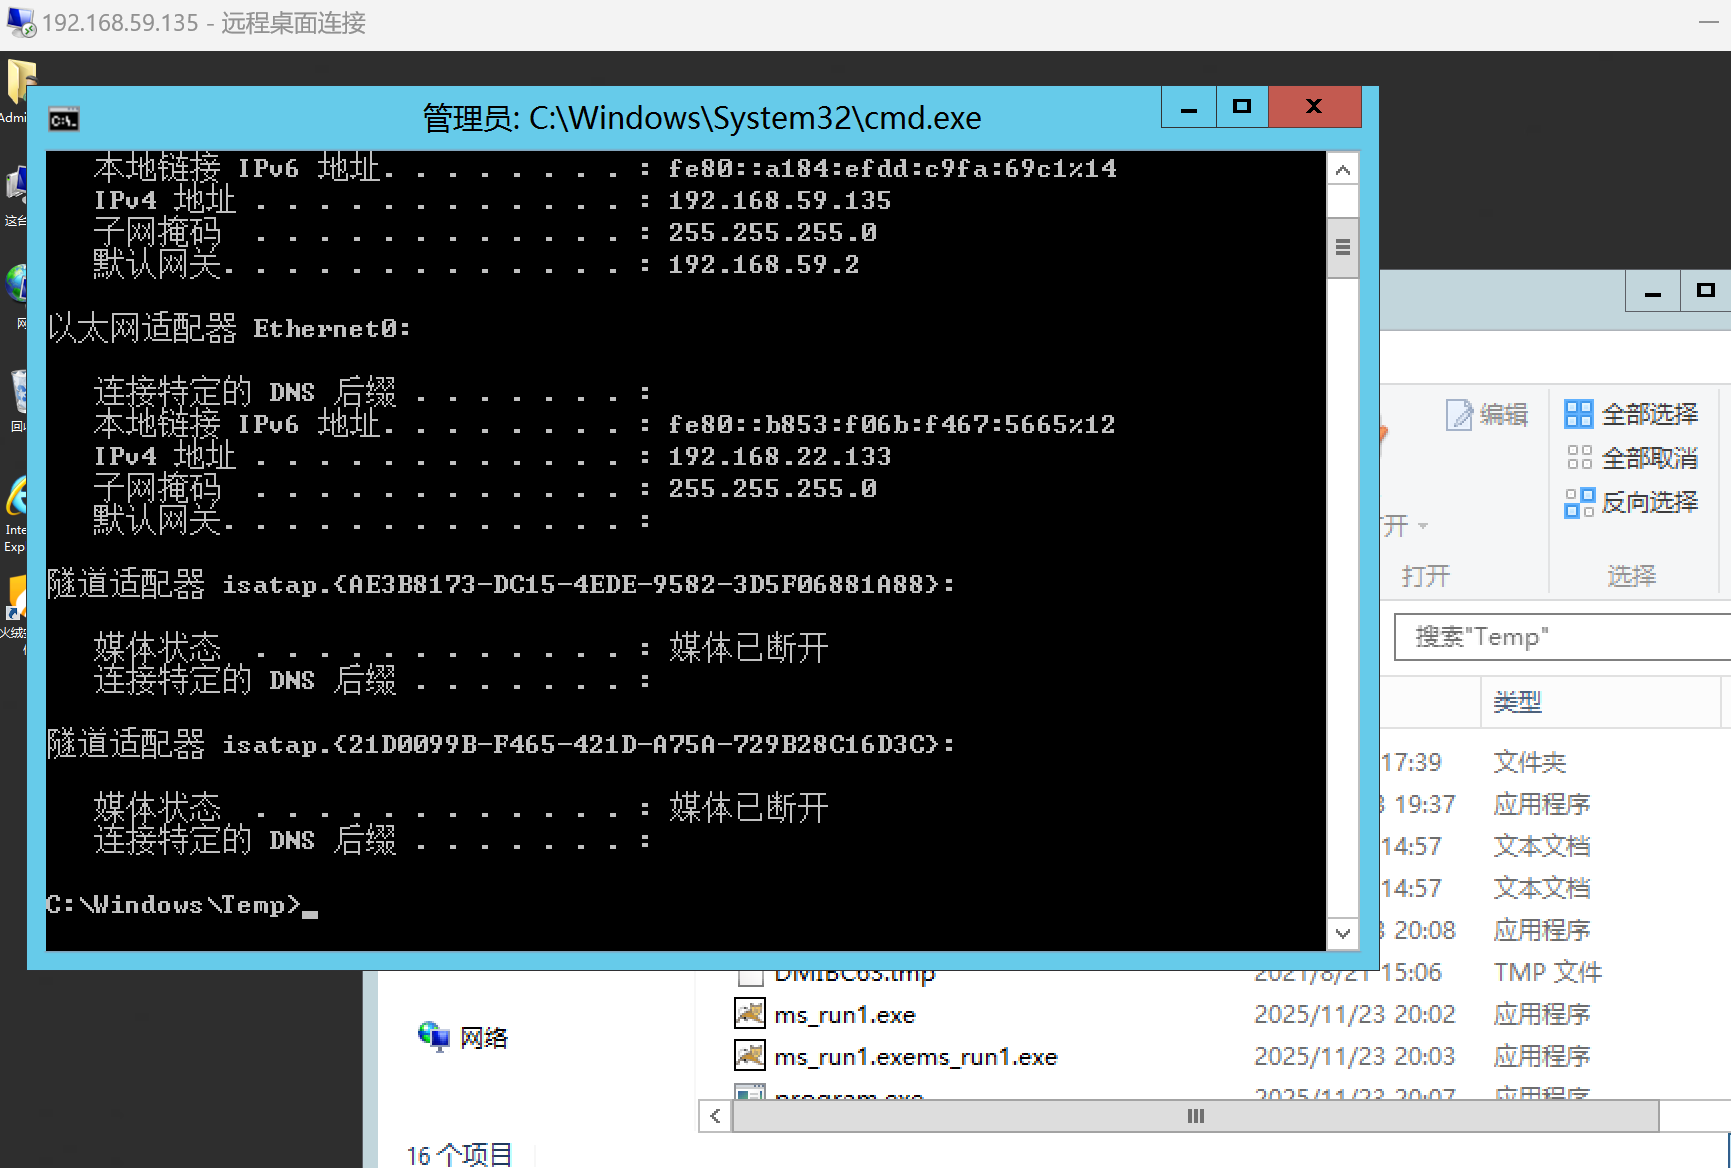The image size is (1731, 1168).
Task: Click 全部取消 to deselect everything
Action: pos(1631,458)
